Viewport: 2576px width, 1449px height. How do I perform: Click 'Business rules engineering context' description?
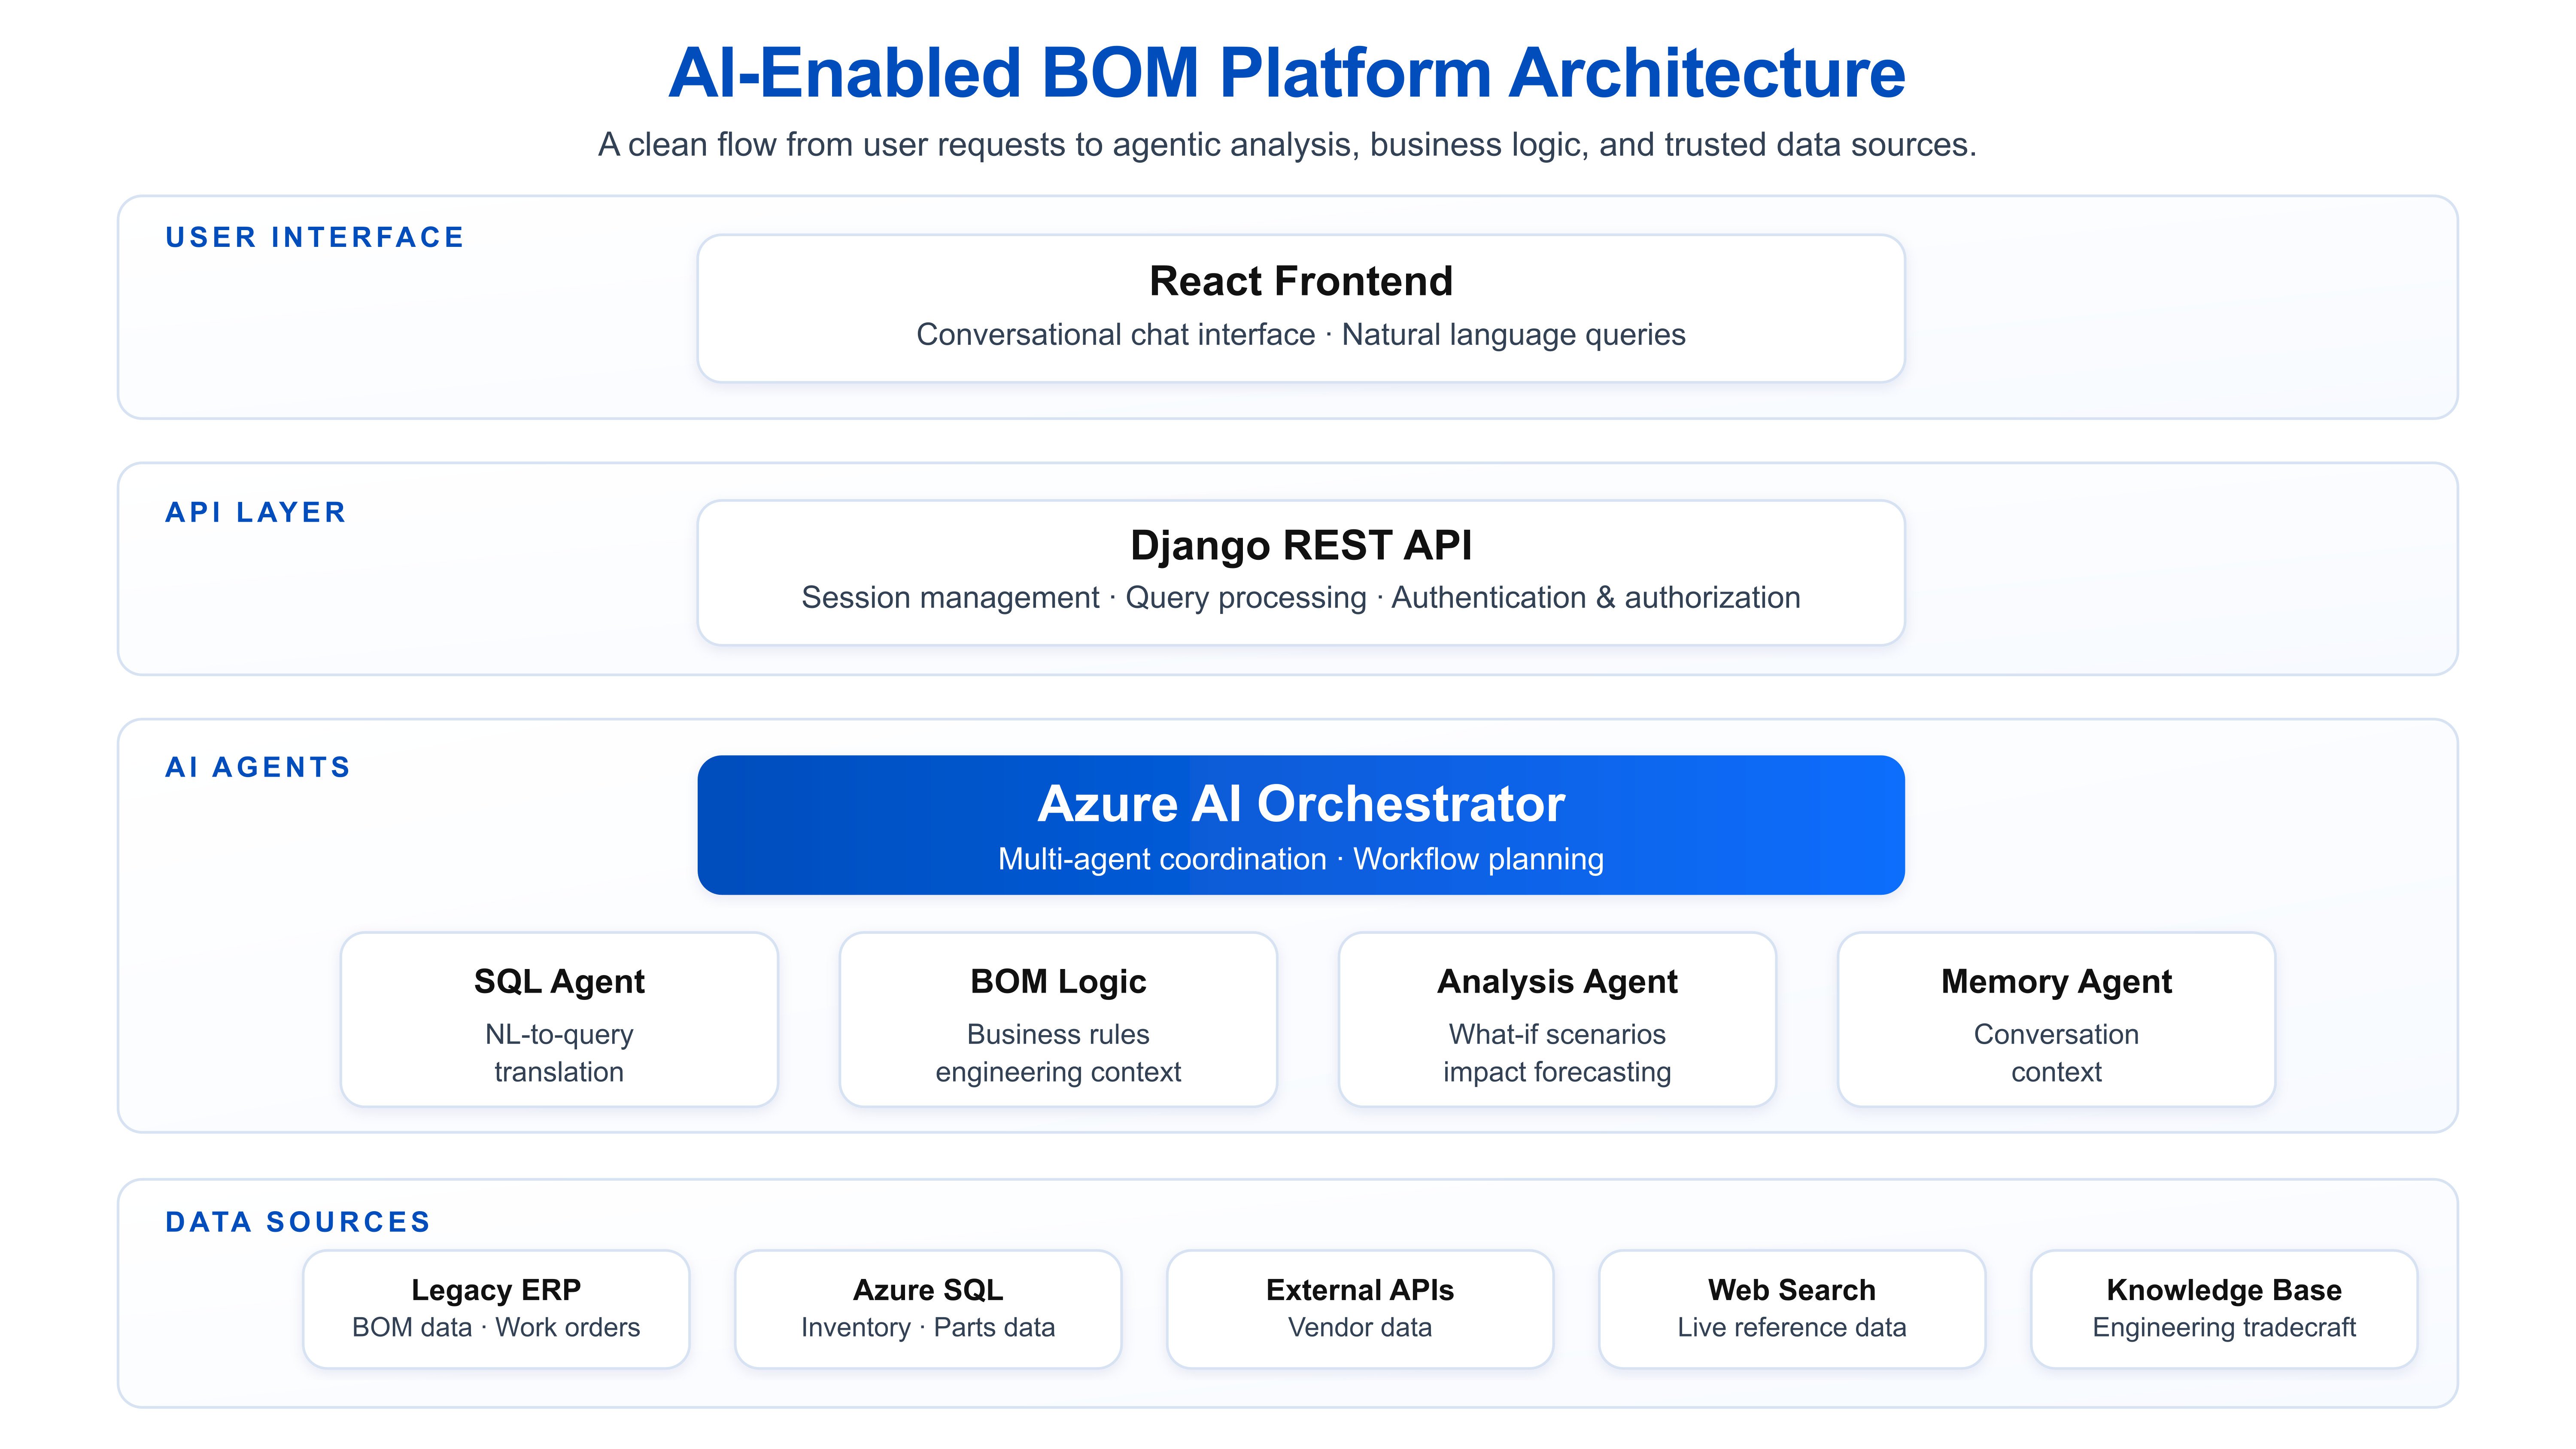click(x=1058, y=1053)
